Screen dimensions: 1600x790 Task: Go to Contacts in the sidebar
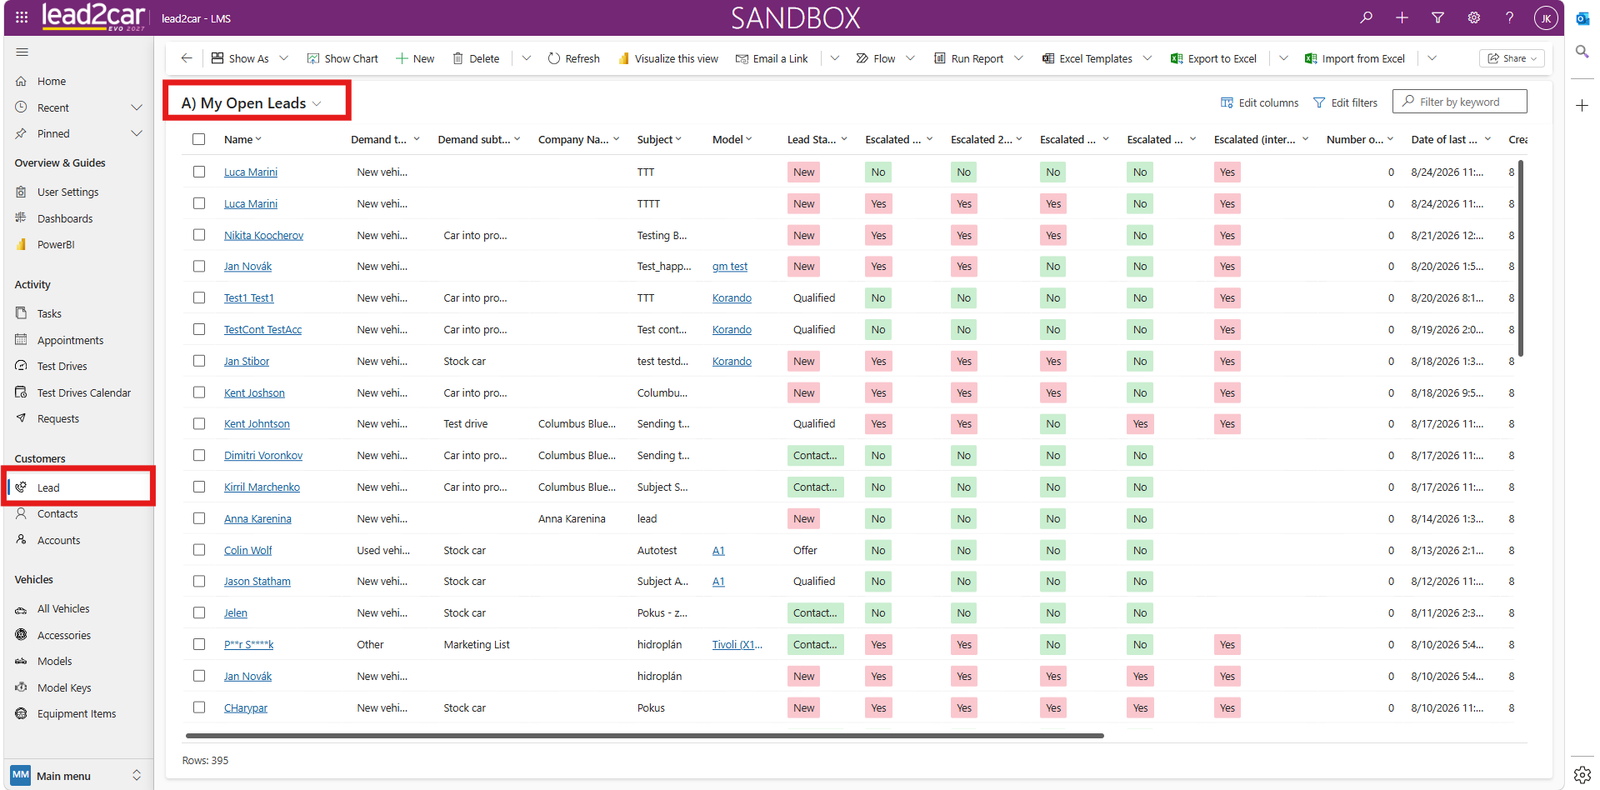57,513
